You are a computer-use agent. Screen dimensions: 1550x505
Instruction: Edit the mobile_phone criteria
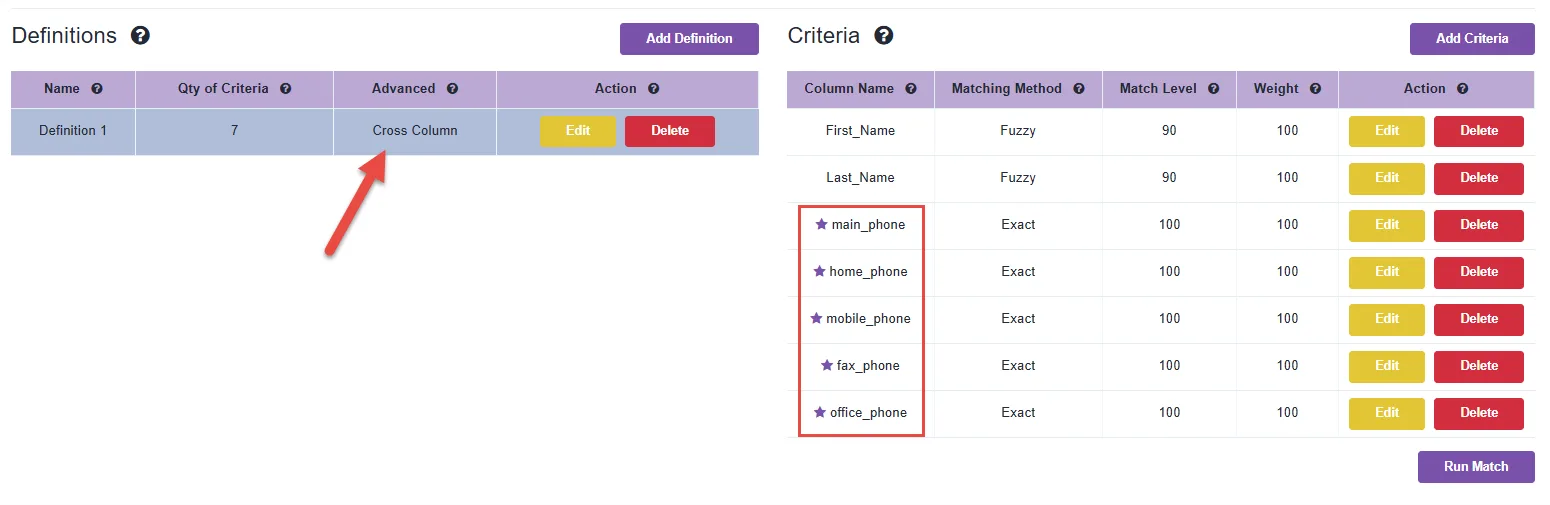1387,319
